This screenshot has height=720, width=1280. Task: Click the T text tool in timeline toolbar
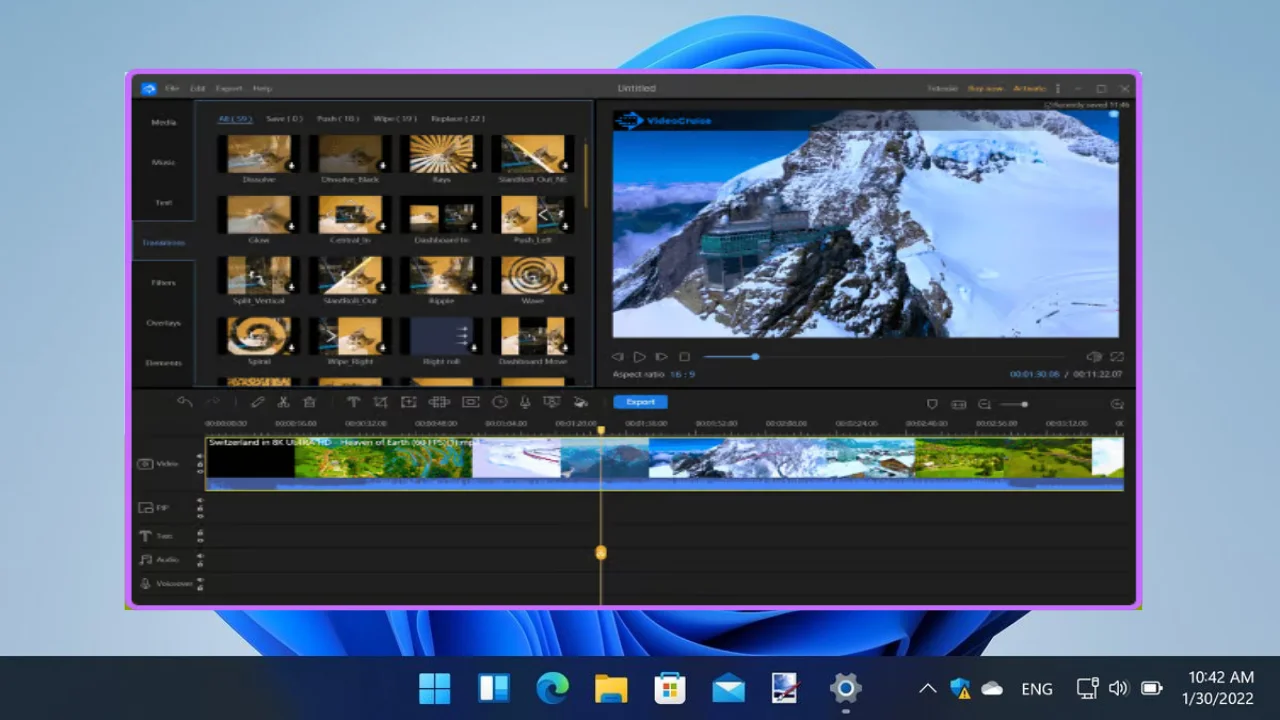(x=353, y=402)
